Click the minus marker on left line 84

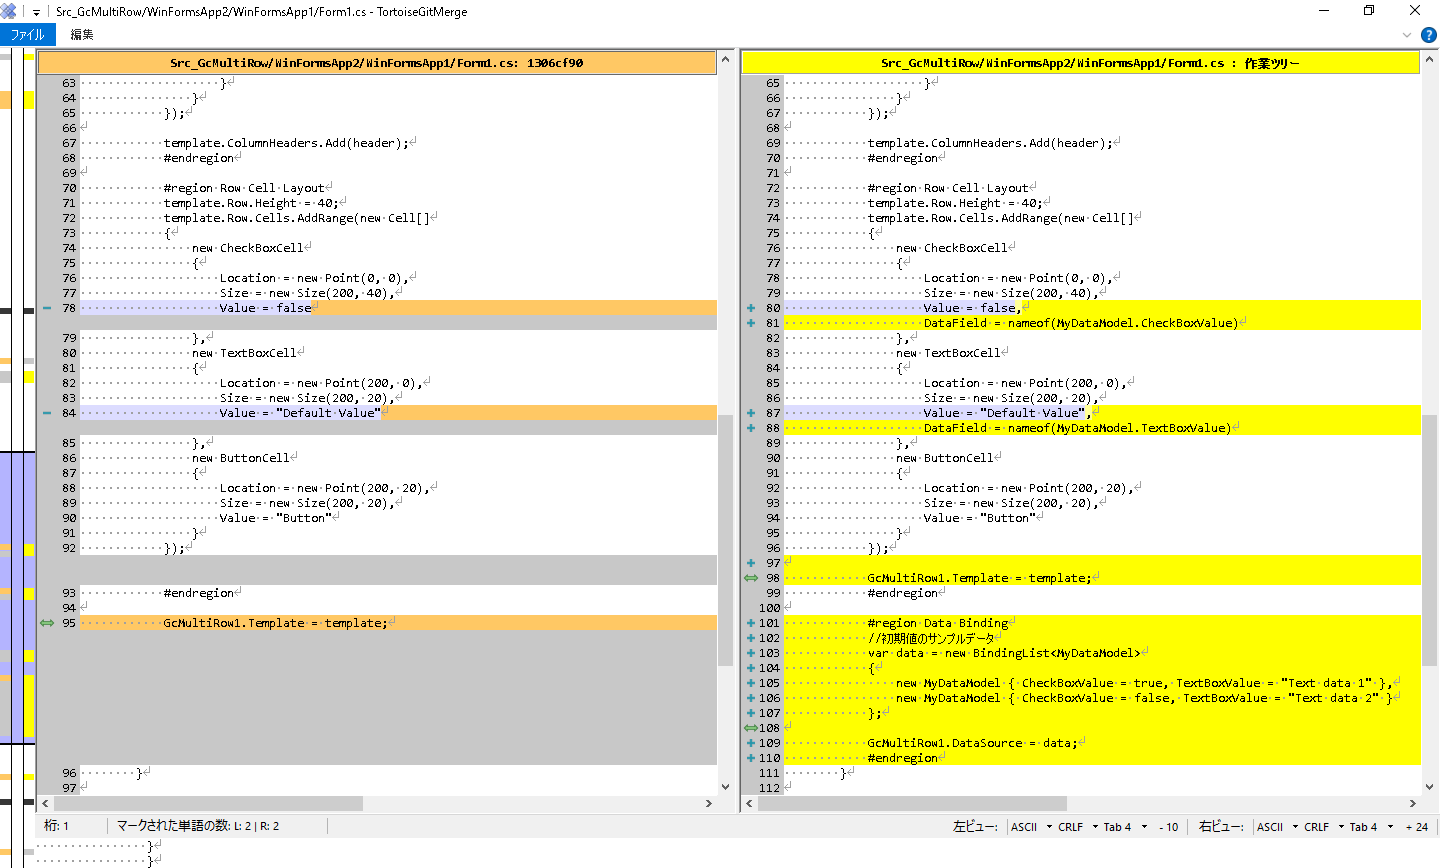click(x=47, y=413)
